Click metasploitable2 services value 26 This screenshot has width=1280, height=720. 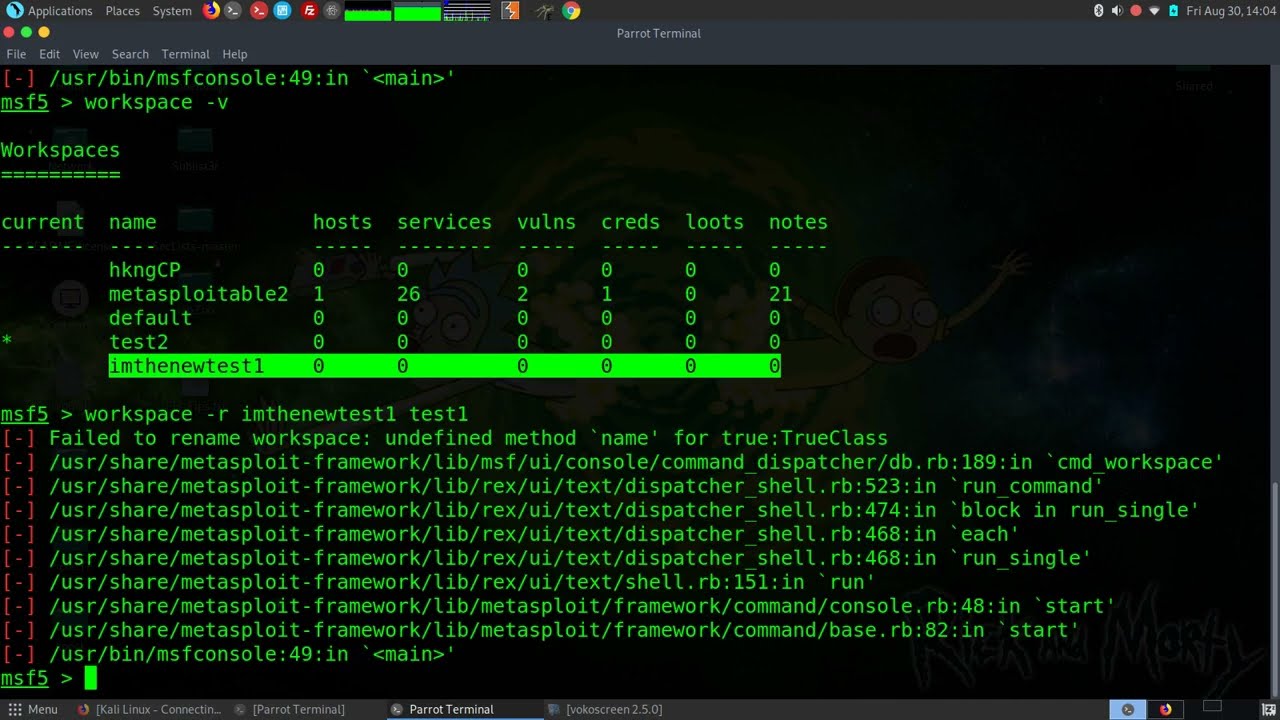tap(408, 294)
